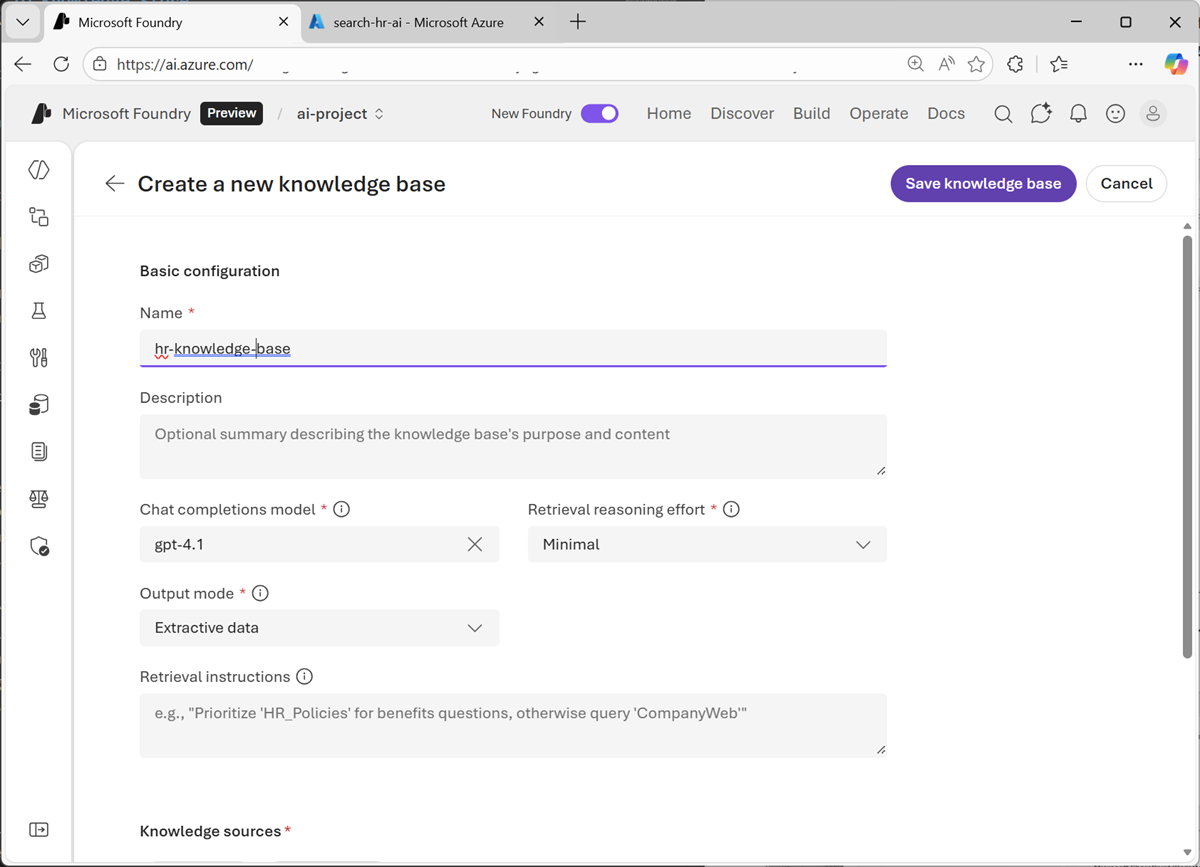Switch to the Build tab
The width and height of the screenshot is (1200, 867).
tap(811, 113)
